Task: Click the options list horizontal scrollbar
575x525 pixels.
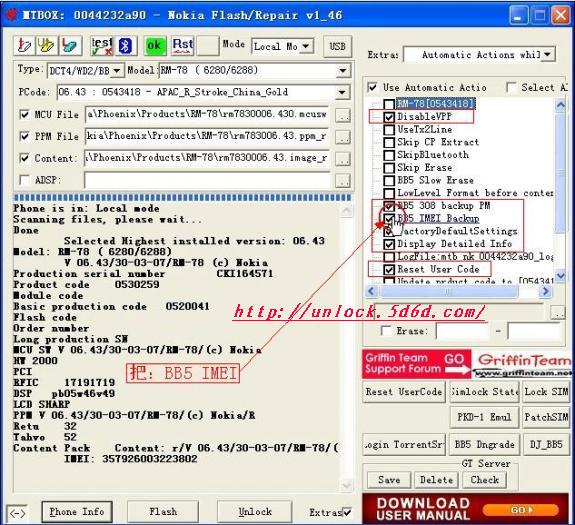Action: (x=458, y=291)
